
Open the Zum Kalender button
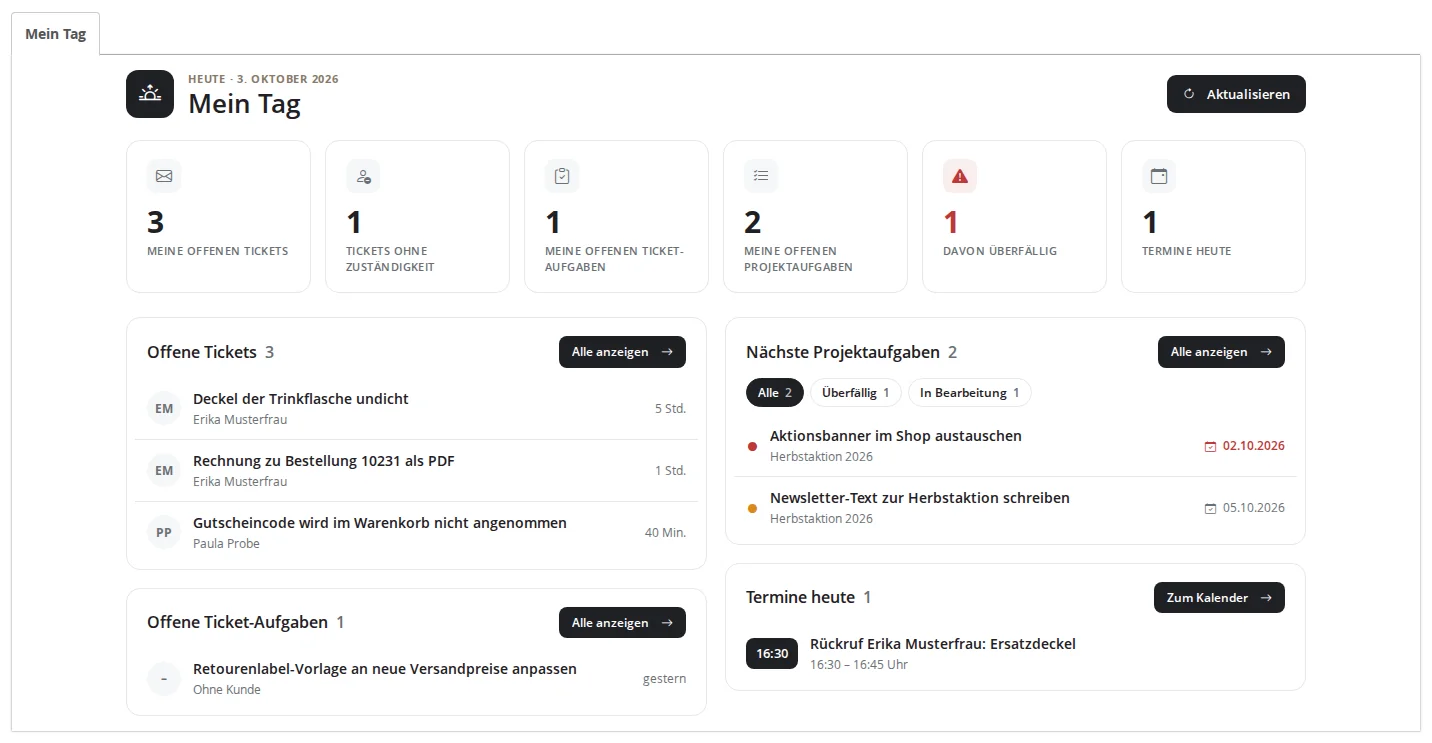coord(1219,598)
